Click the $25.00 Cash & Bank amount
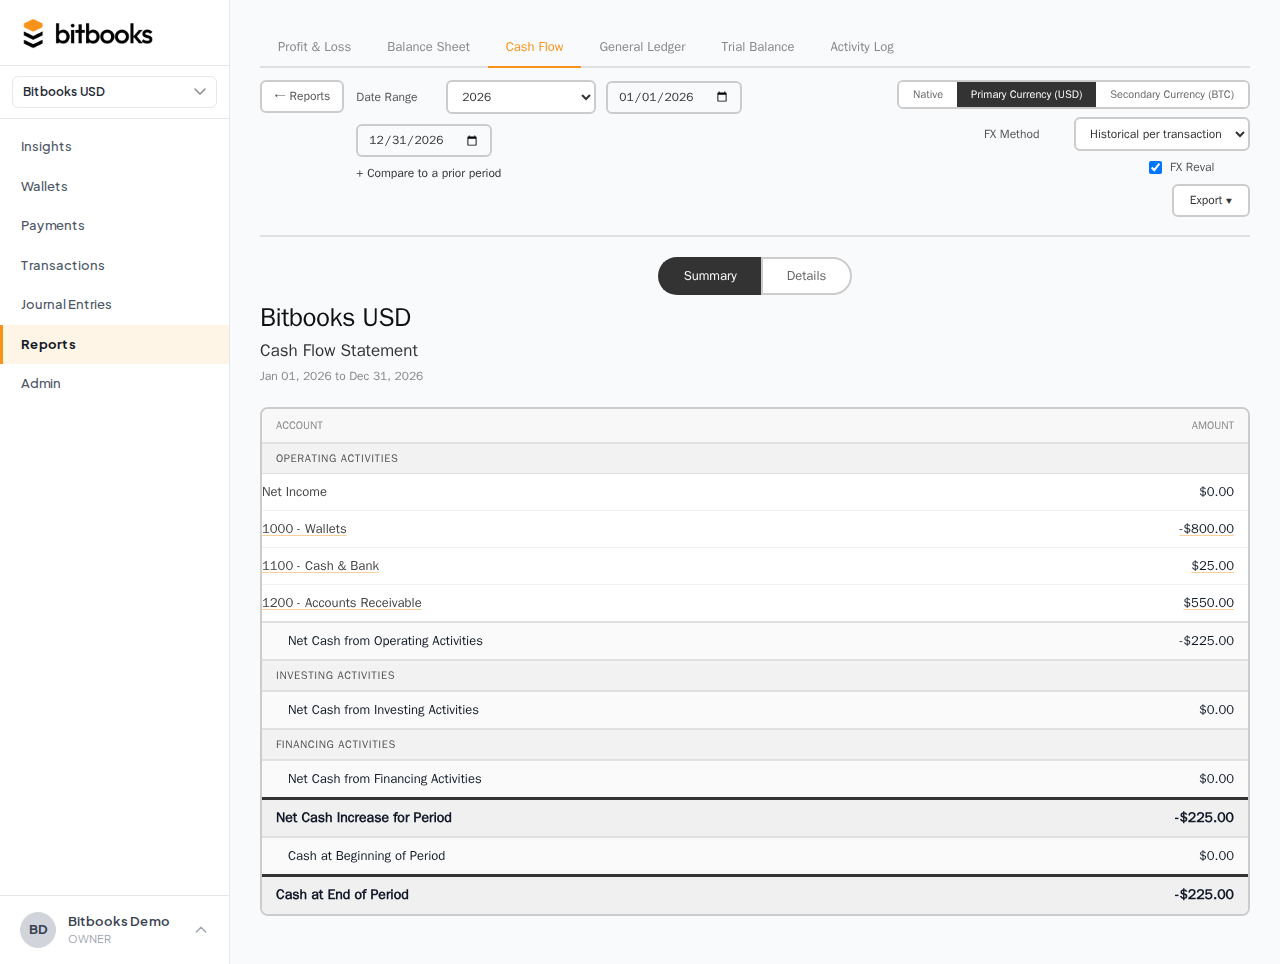1280x964 pixels. click(1212, 566)
